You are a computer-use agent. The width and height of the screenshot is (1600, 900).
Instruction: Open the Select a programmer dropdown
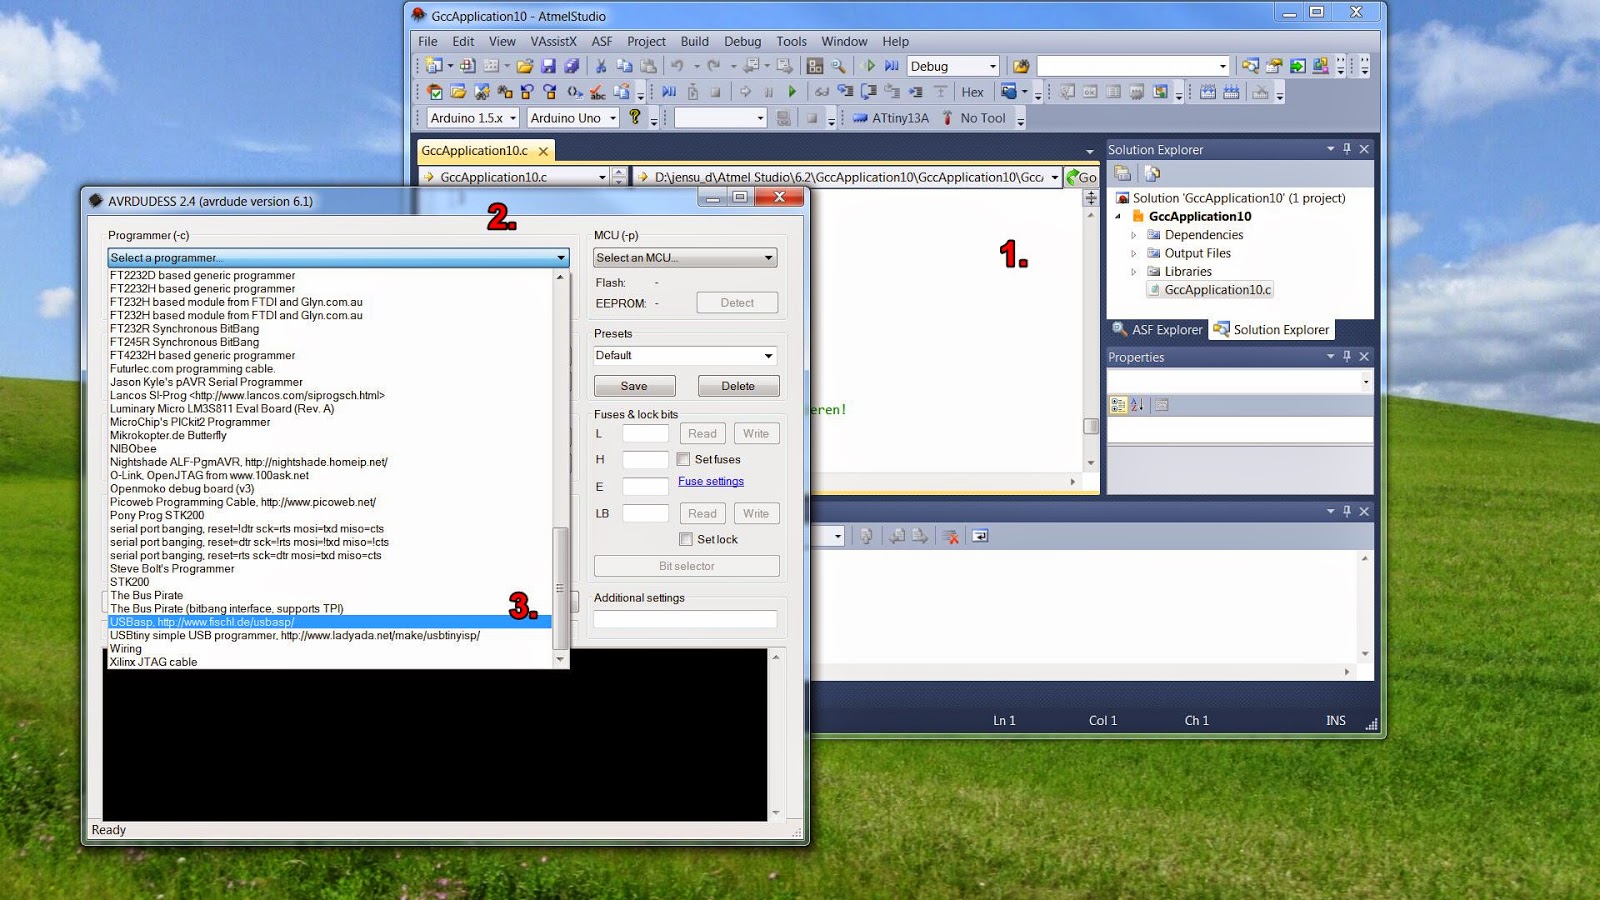338,258
